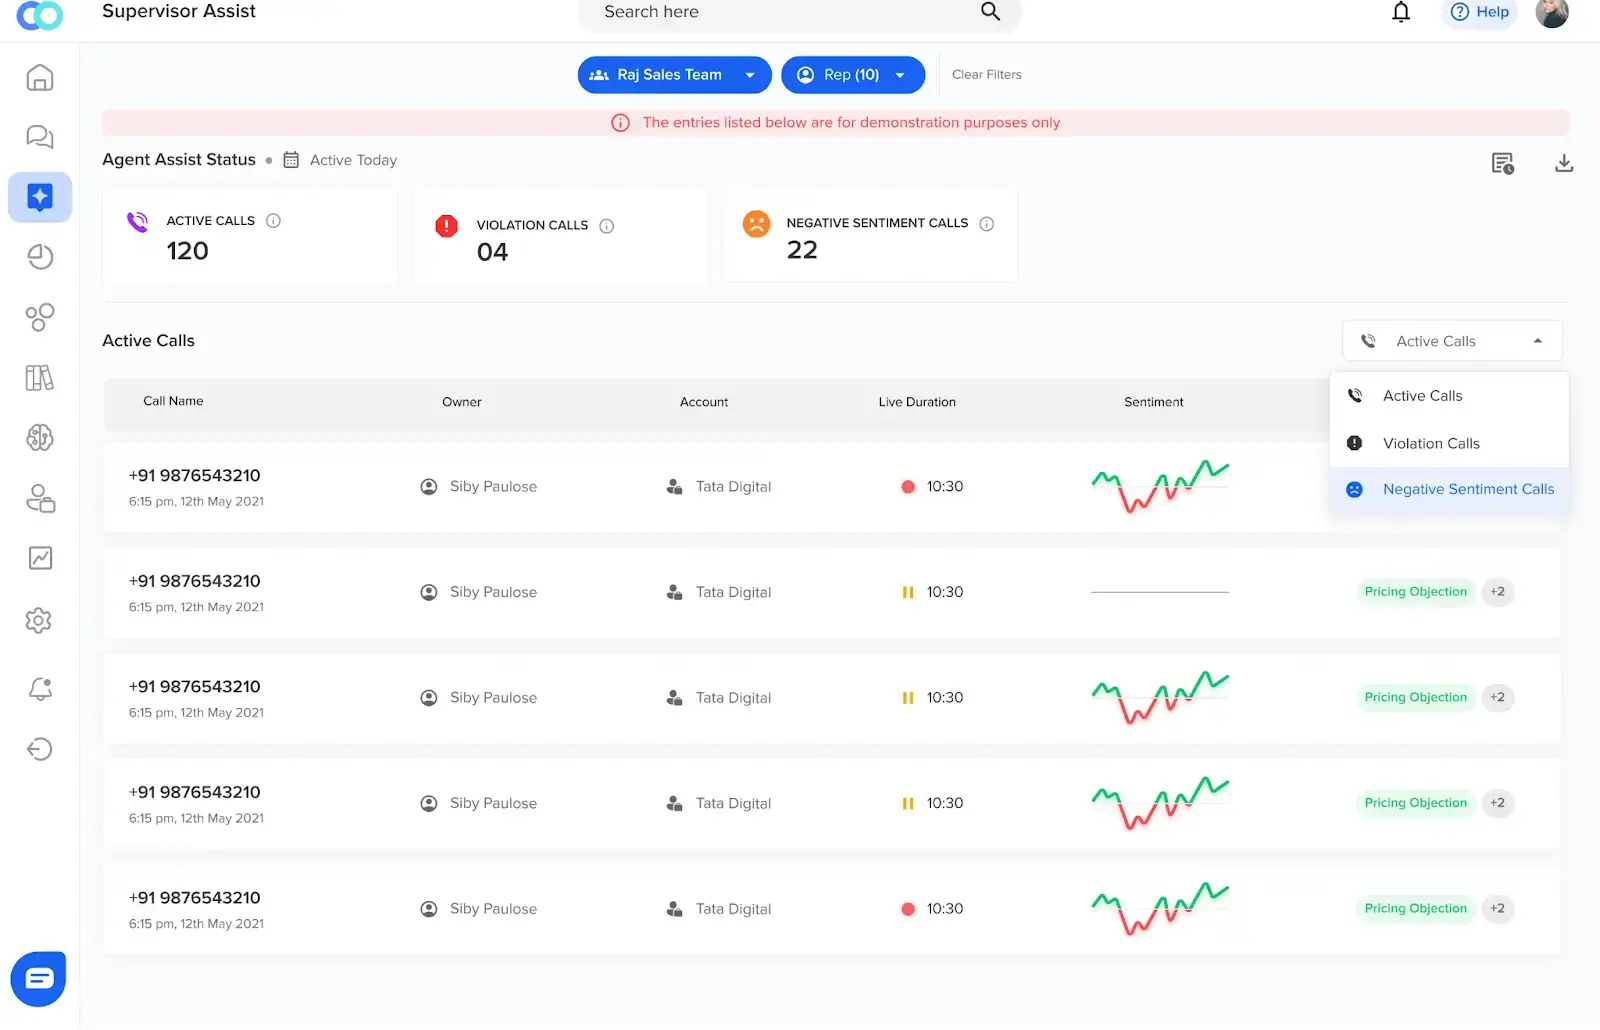Open the Conversations chat icon in sidebar
The image size is (1600, 1030).
pyautogui.click(x=40, y=137)
